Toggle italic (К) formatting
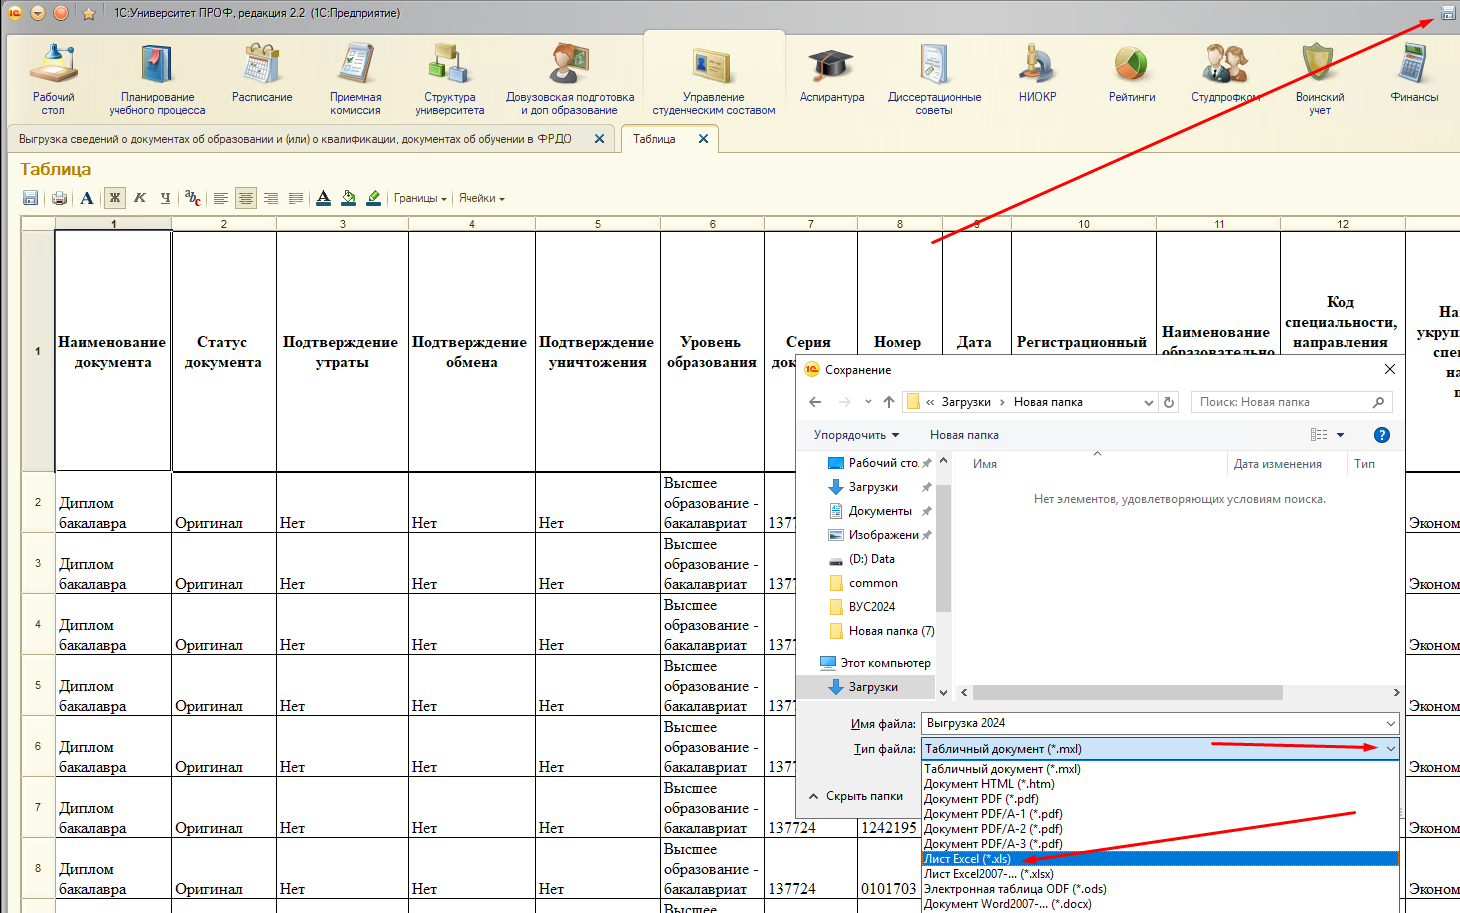 tap(140, 198)
